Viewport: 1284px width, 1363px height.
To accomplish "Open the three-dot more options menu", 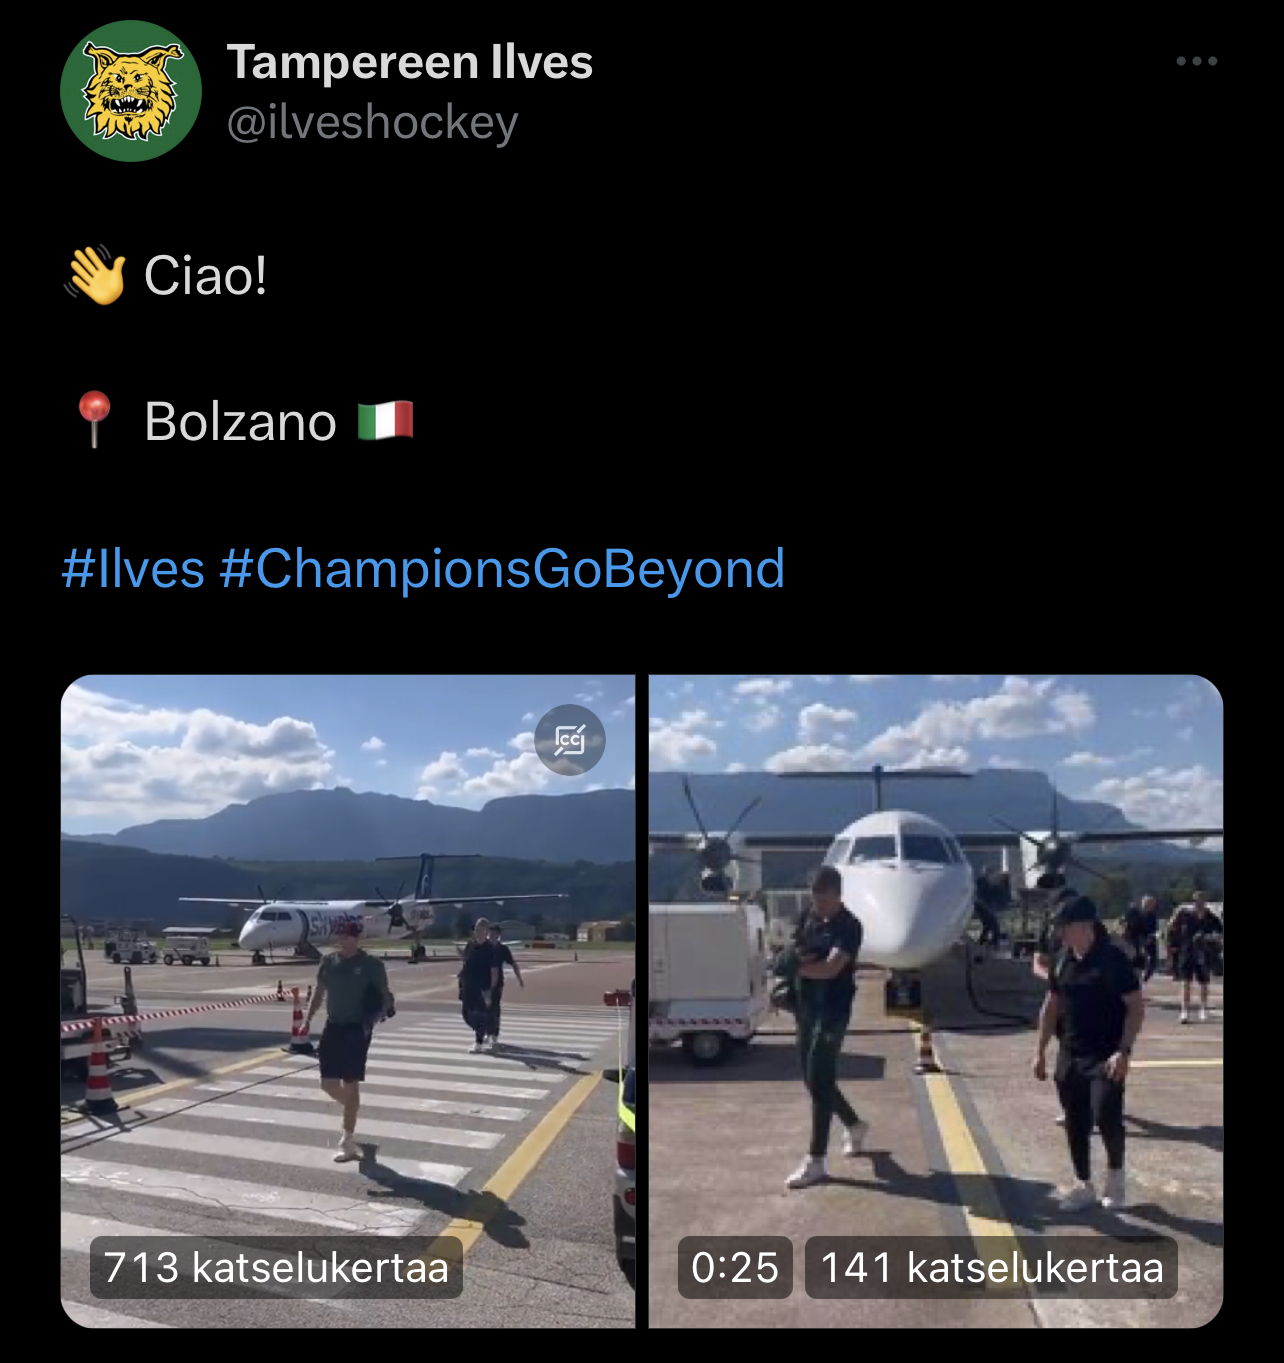I will [x=1196, y=61].
